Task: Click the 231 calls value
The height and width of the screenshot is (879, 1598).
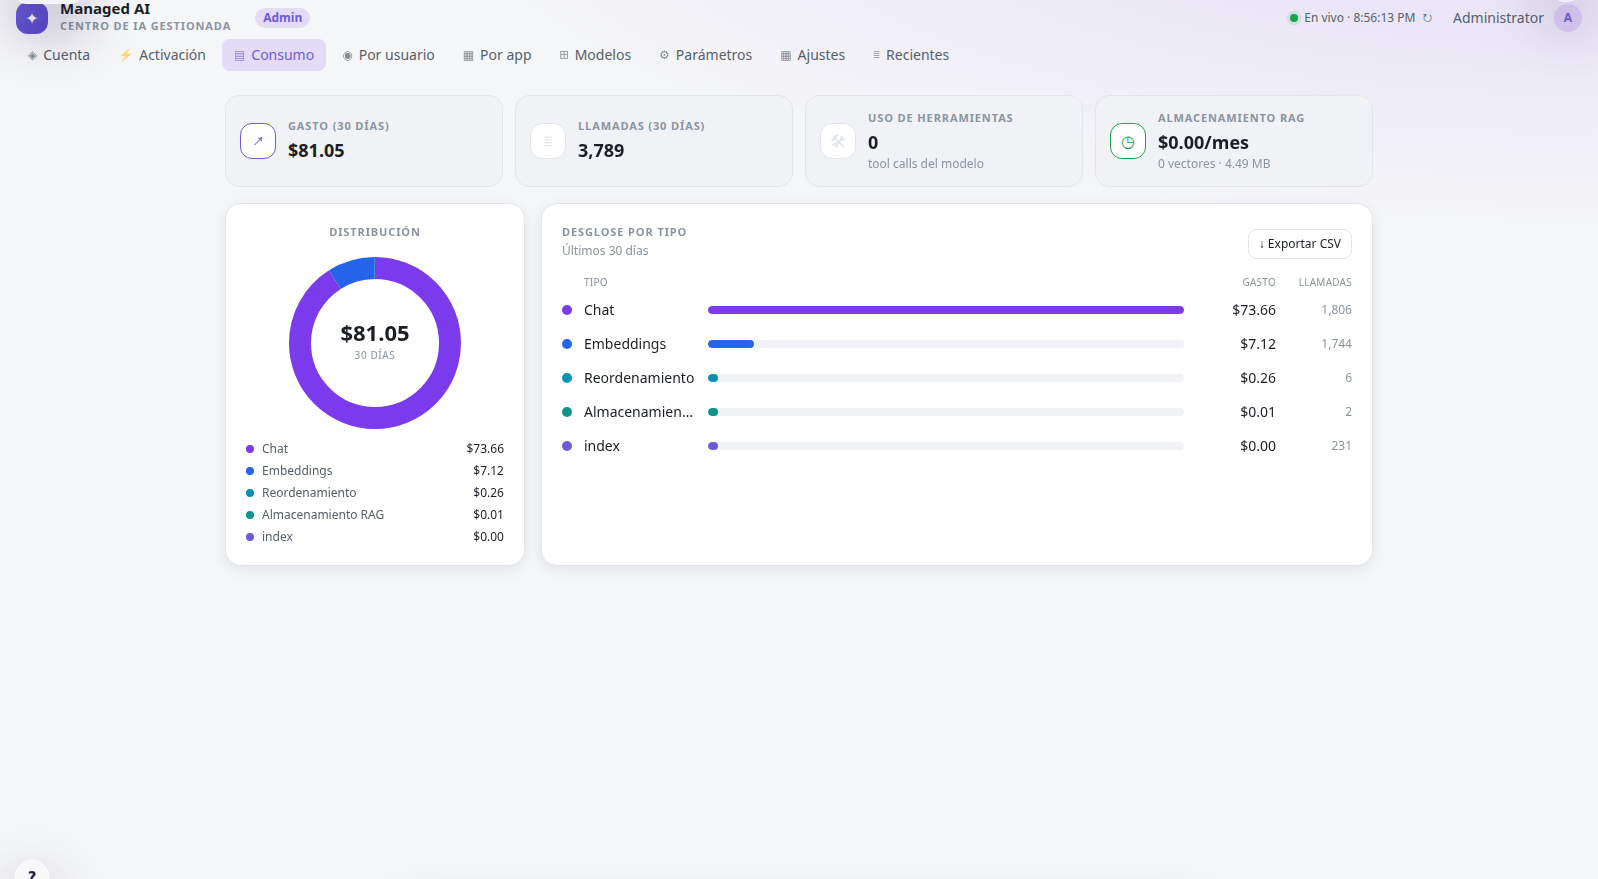Action: [1341, 446]
